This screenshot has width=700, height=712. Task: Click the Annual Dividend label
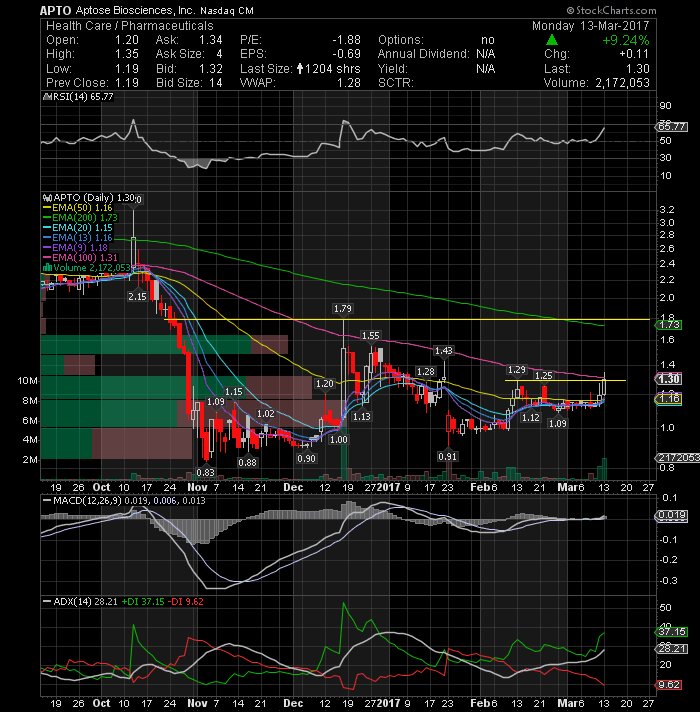[x=424, y=54]
